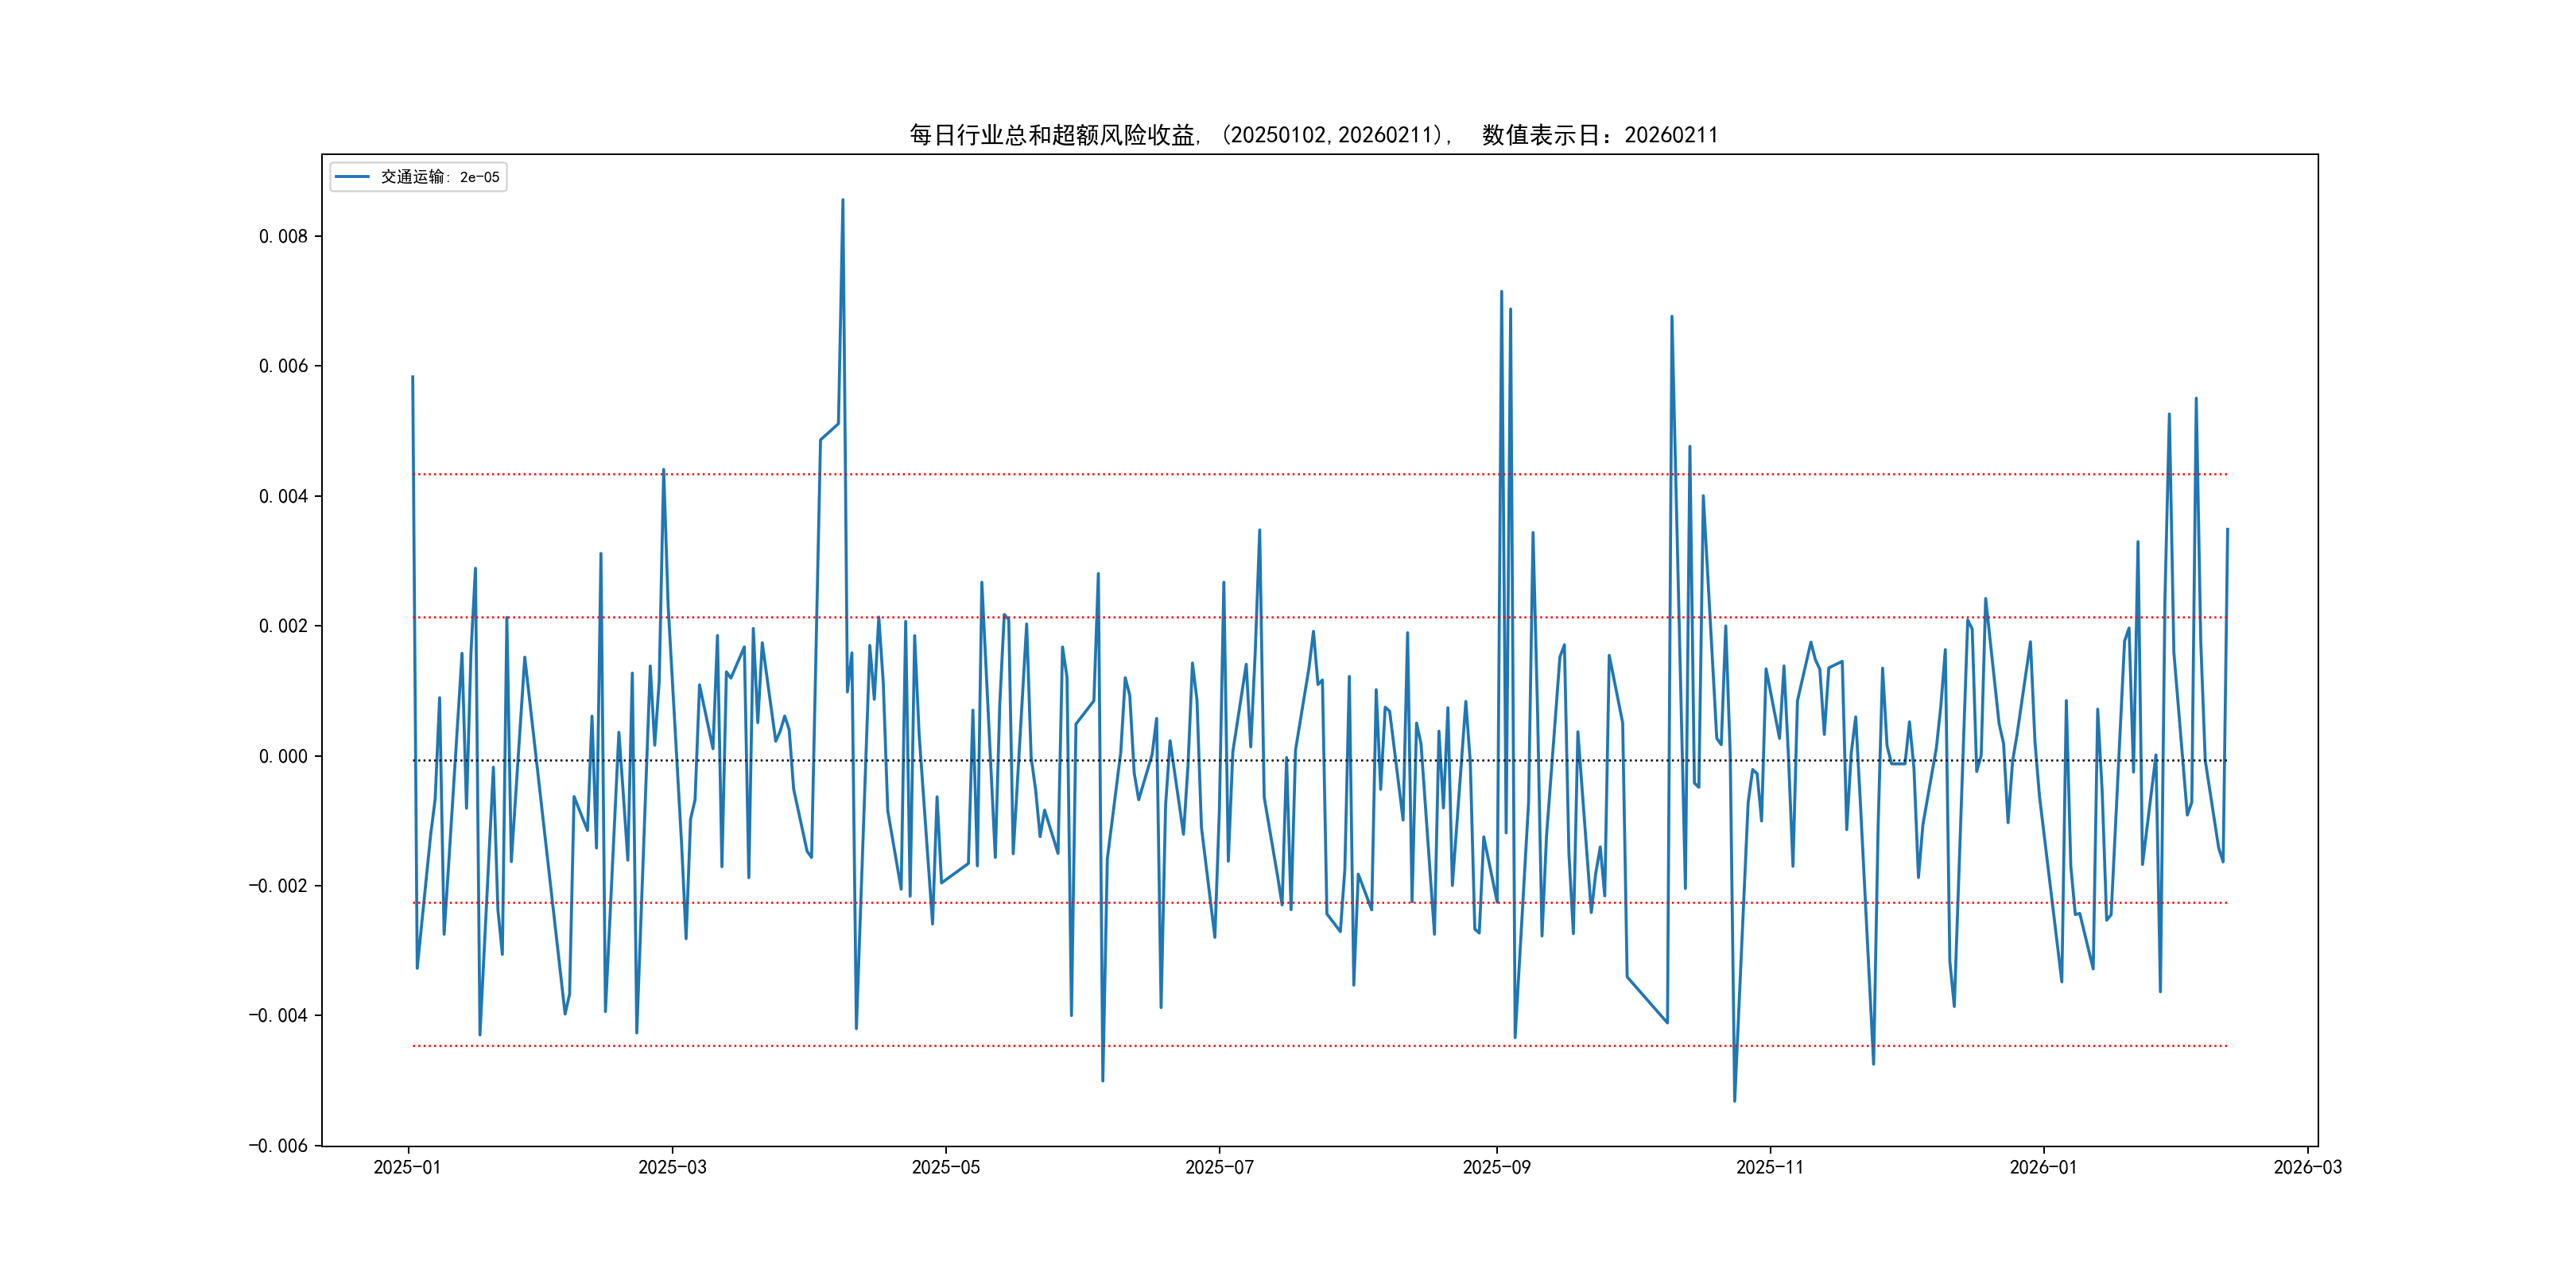The width and height of the screenshot is (2576, 1288).
Task: Click the blue line sample in legend
Action: point(352,177)
